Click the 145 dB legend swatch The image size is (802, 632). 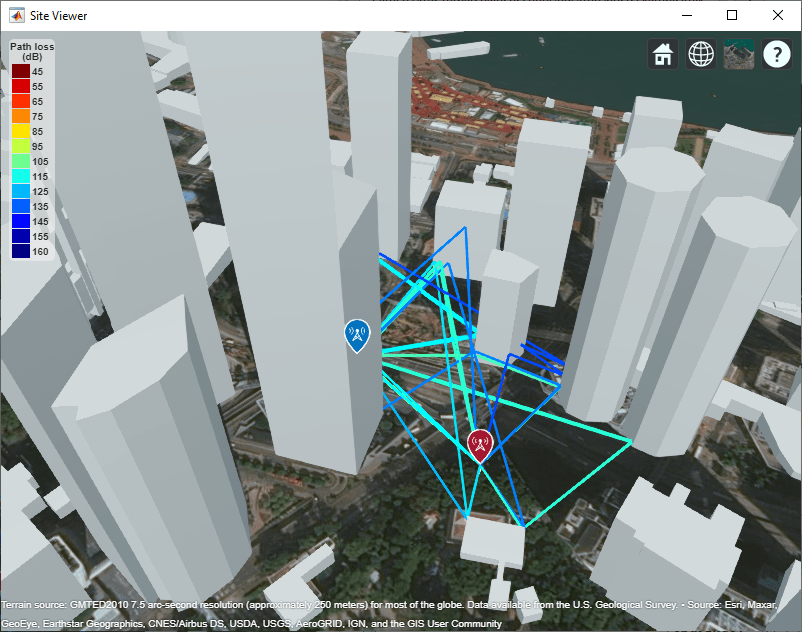point(21,221)
